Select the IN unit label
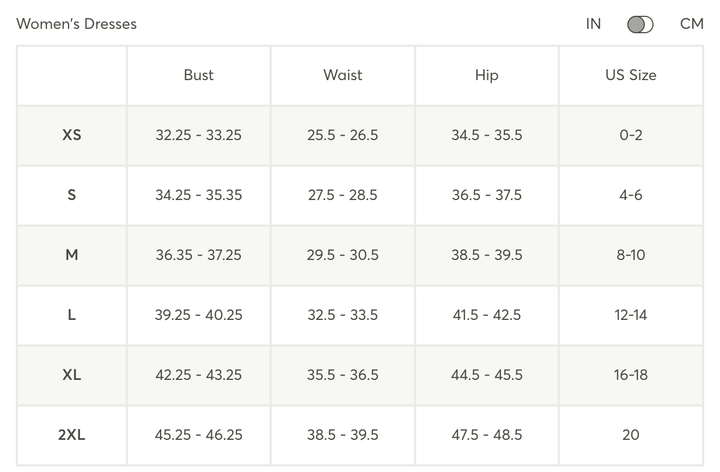 click(594, 24)
